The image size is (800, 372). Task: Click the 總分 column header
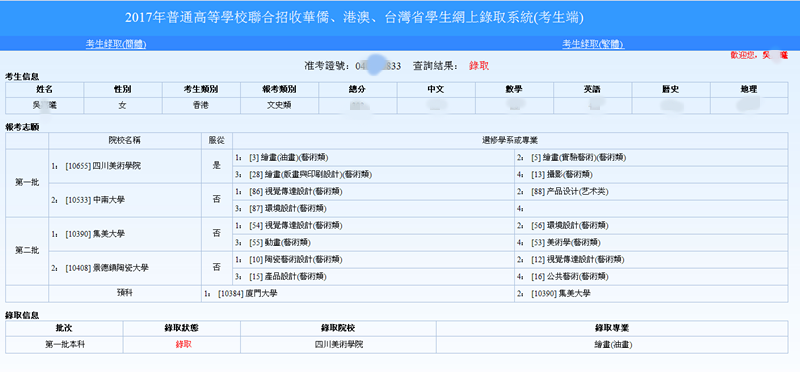(x=358, y=89)
